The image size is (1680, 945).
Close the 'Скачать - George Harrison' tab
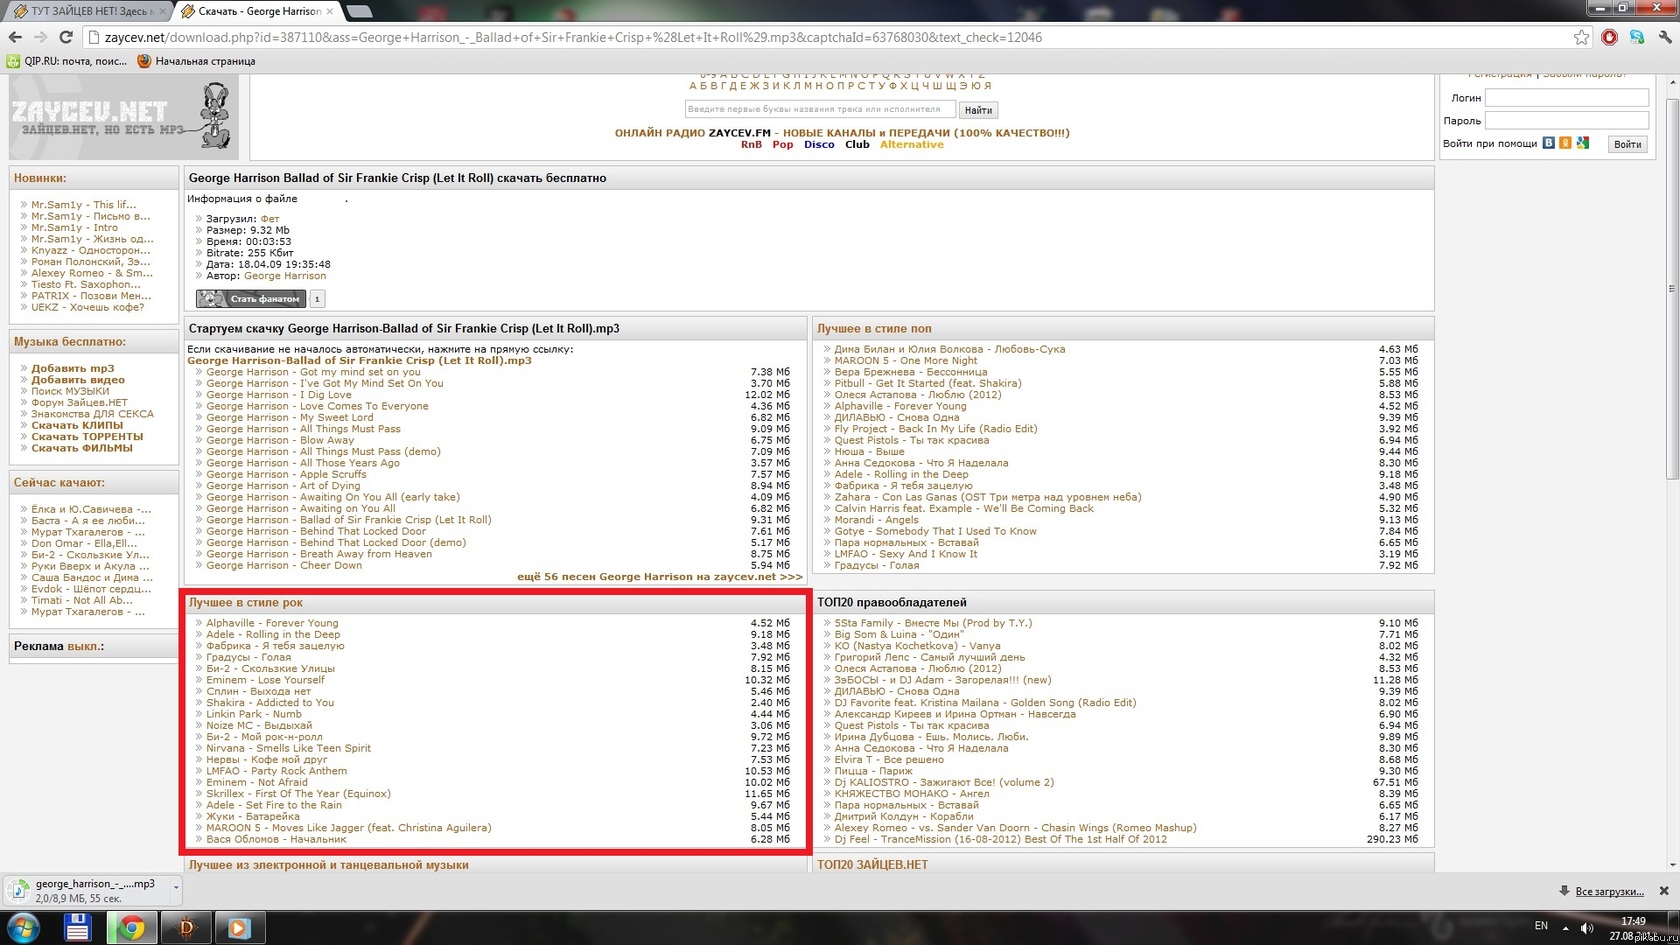tap(330, 11)
